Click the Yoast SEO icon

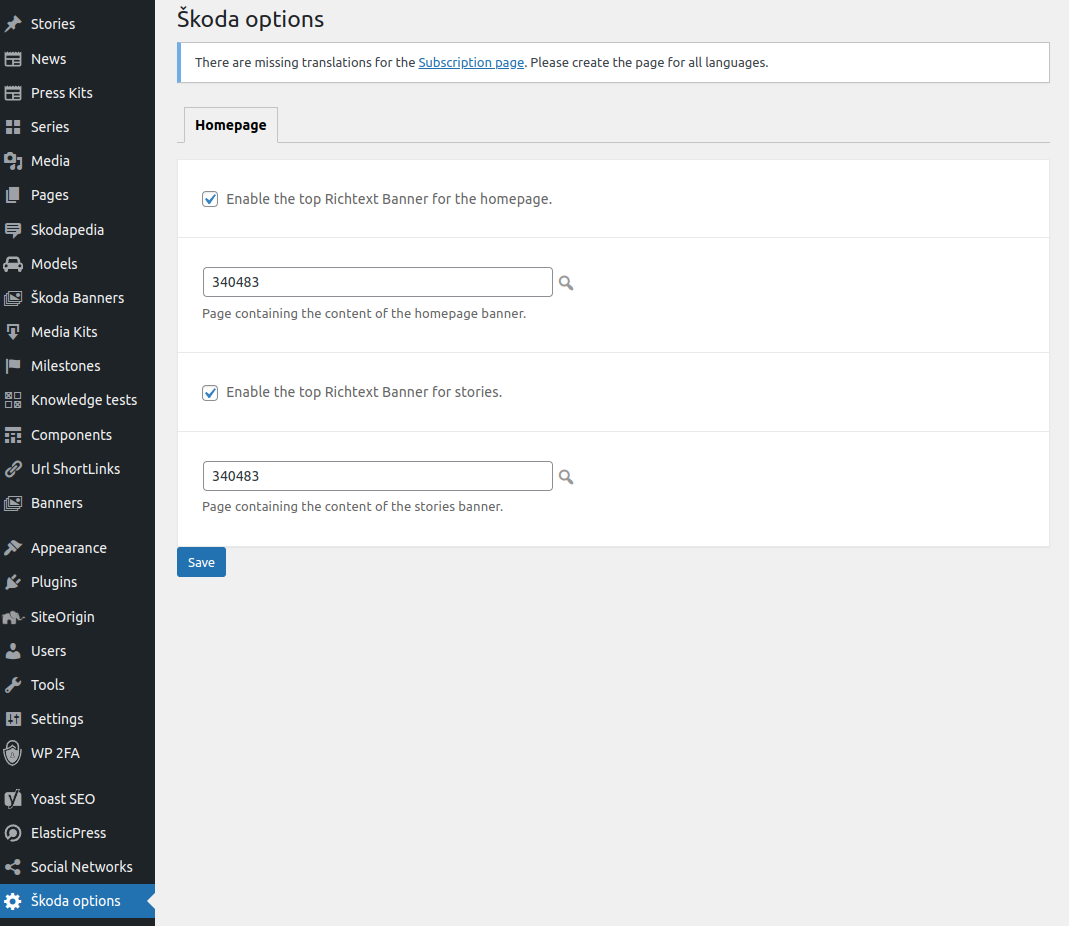[x=13, y=799]
